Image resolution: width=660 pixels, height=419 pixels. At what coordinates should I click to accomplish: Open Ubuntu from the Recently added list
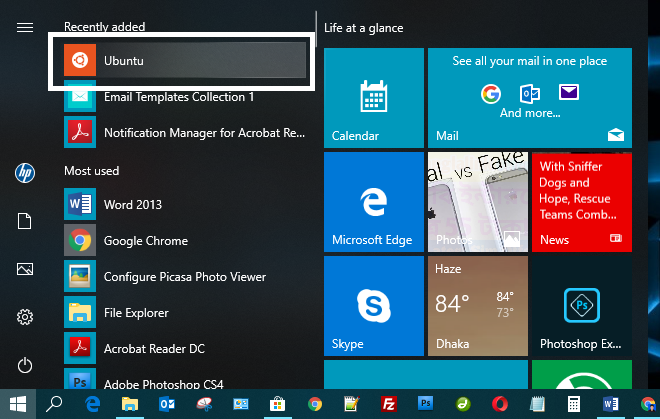(185, 60)
